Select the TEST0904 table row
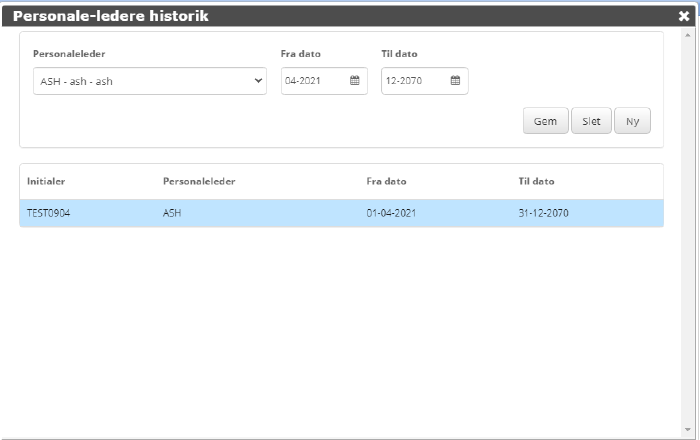Viewport: 700px width, 440px height. point(48,213)
